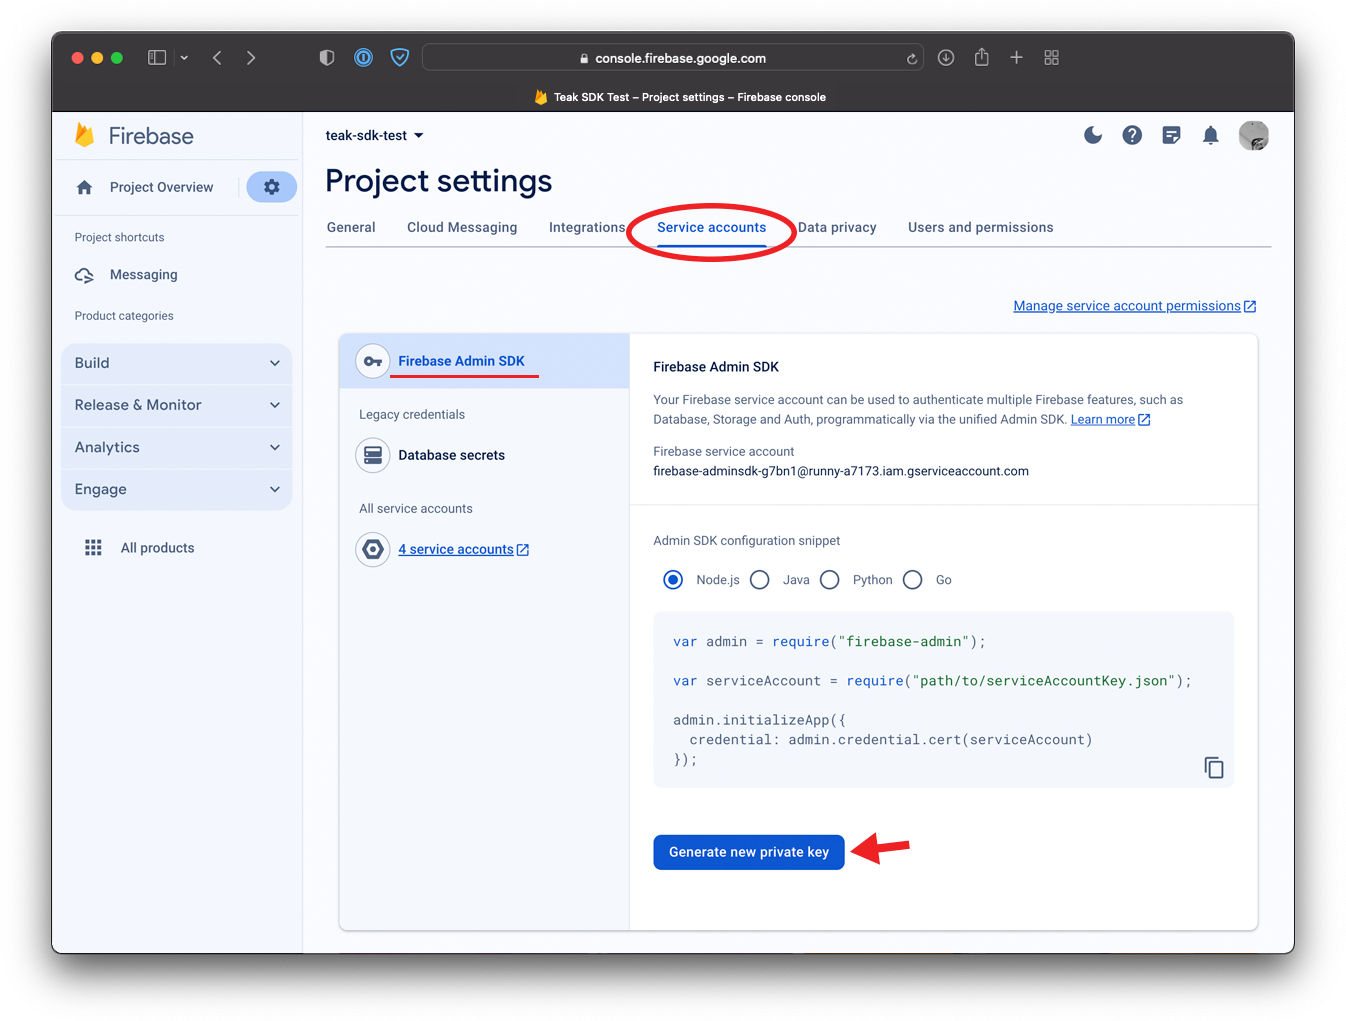Image resolution: width=1346 pixels, height=1021 pixels.
Task: Click the Safari address bar
Action: click(673, 58)
